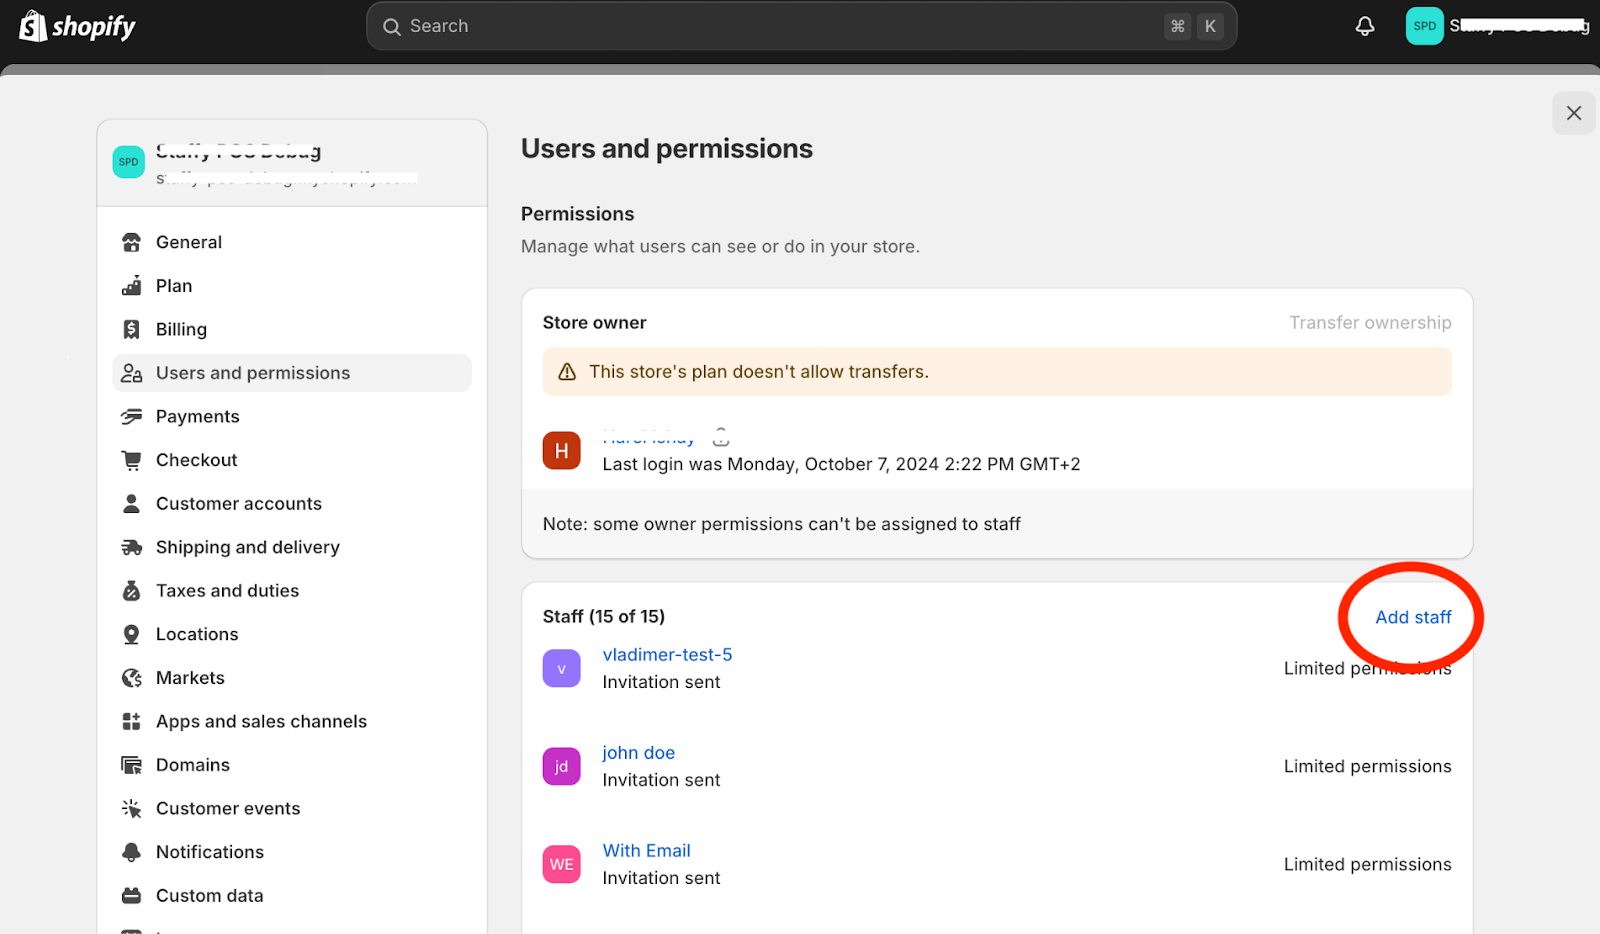Image resolution: width=1600 pixels, height=934 pixels.
Task: Open vladimer-test-5 staff profile
Action: (667, 655)
